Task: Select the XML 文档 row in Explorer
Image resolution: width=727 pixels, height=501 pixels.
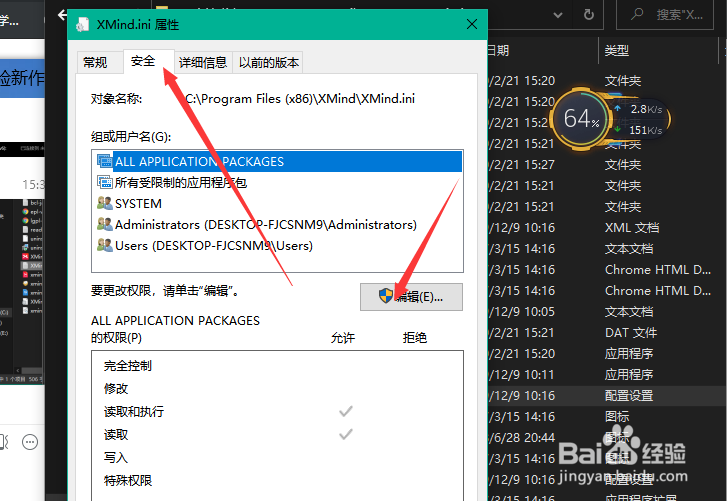Action: tap(607, 228)
